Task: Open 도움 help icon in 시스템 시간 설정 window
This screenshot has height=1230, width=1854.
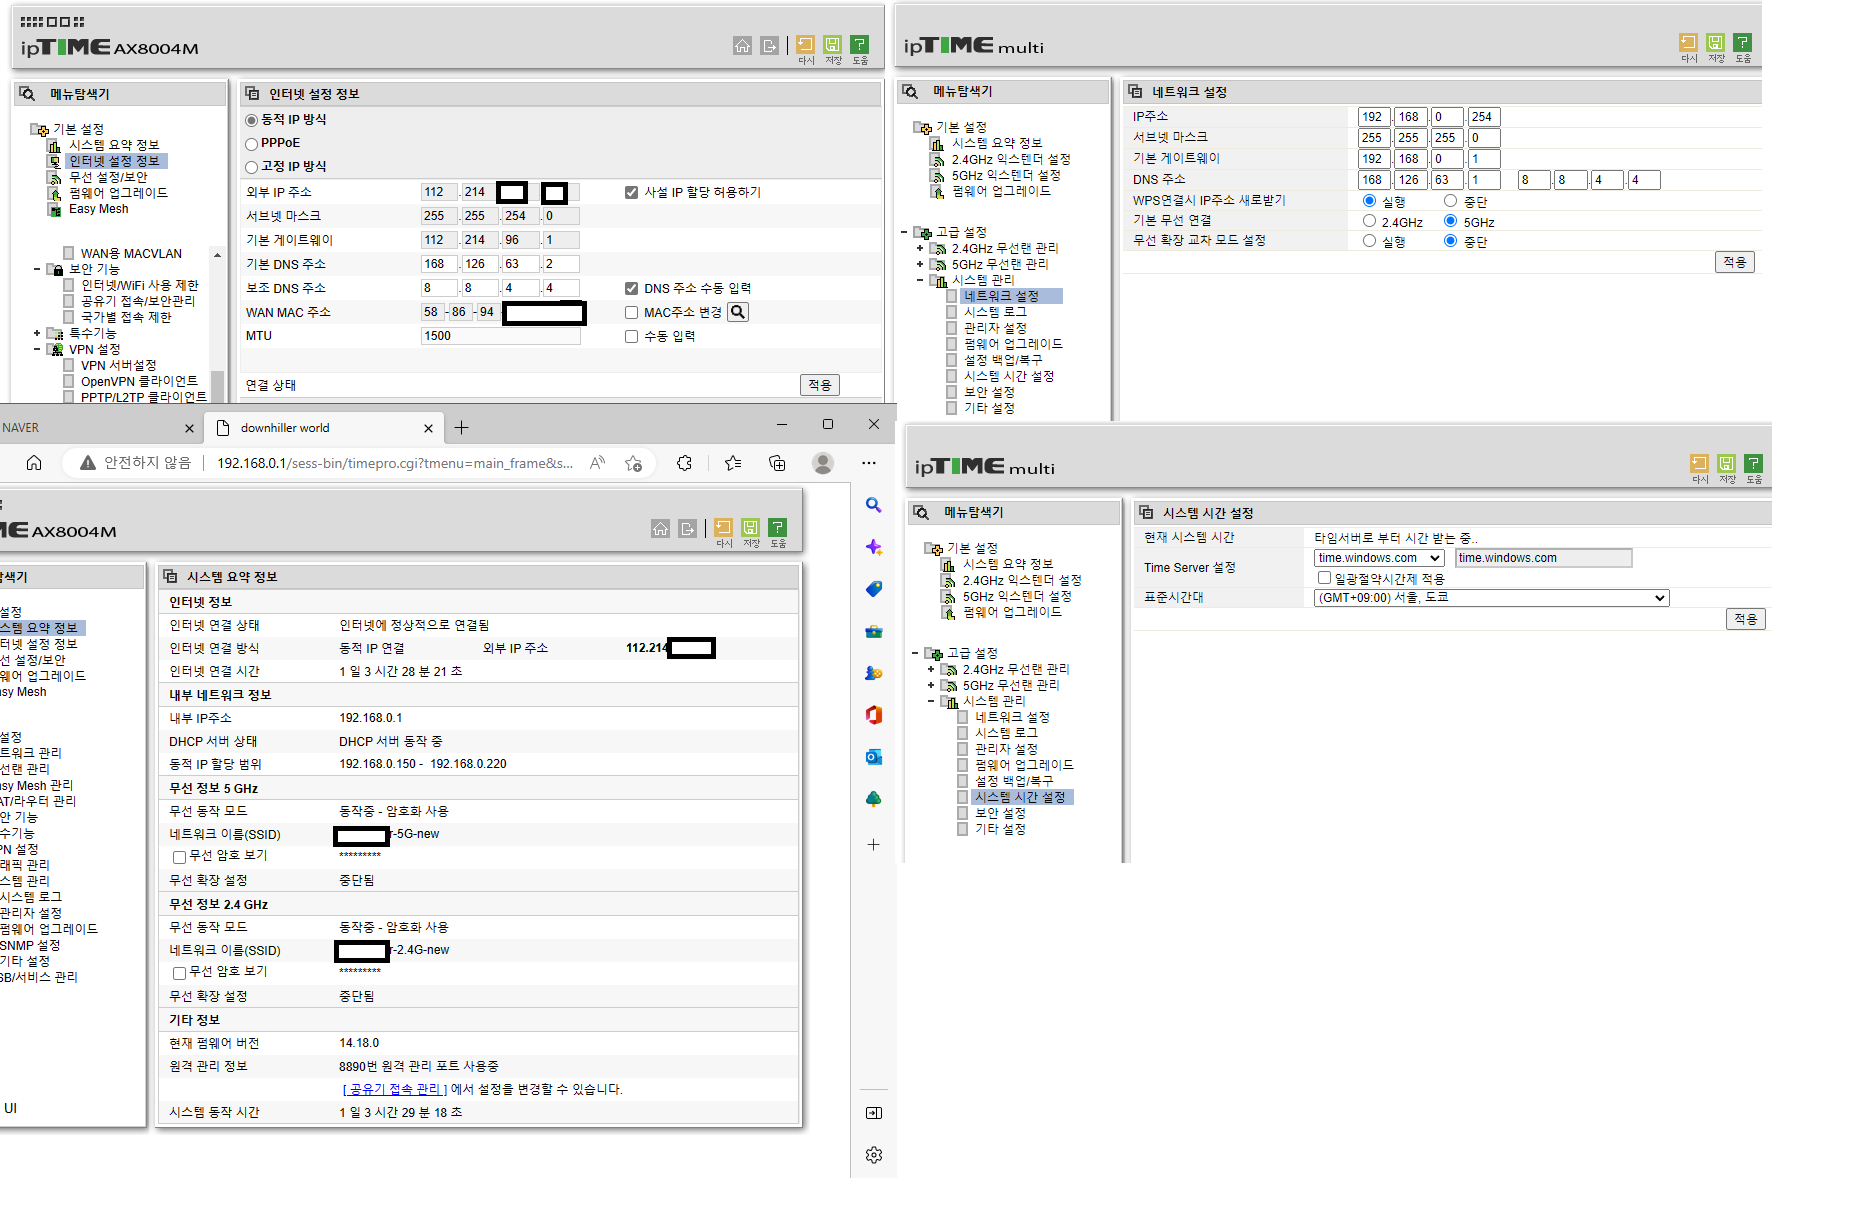Action: point(1753,463)
